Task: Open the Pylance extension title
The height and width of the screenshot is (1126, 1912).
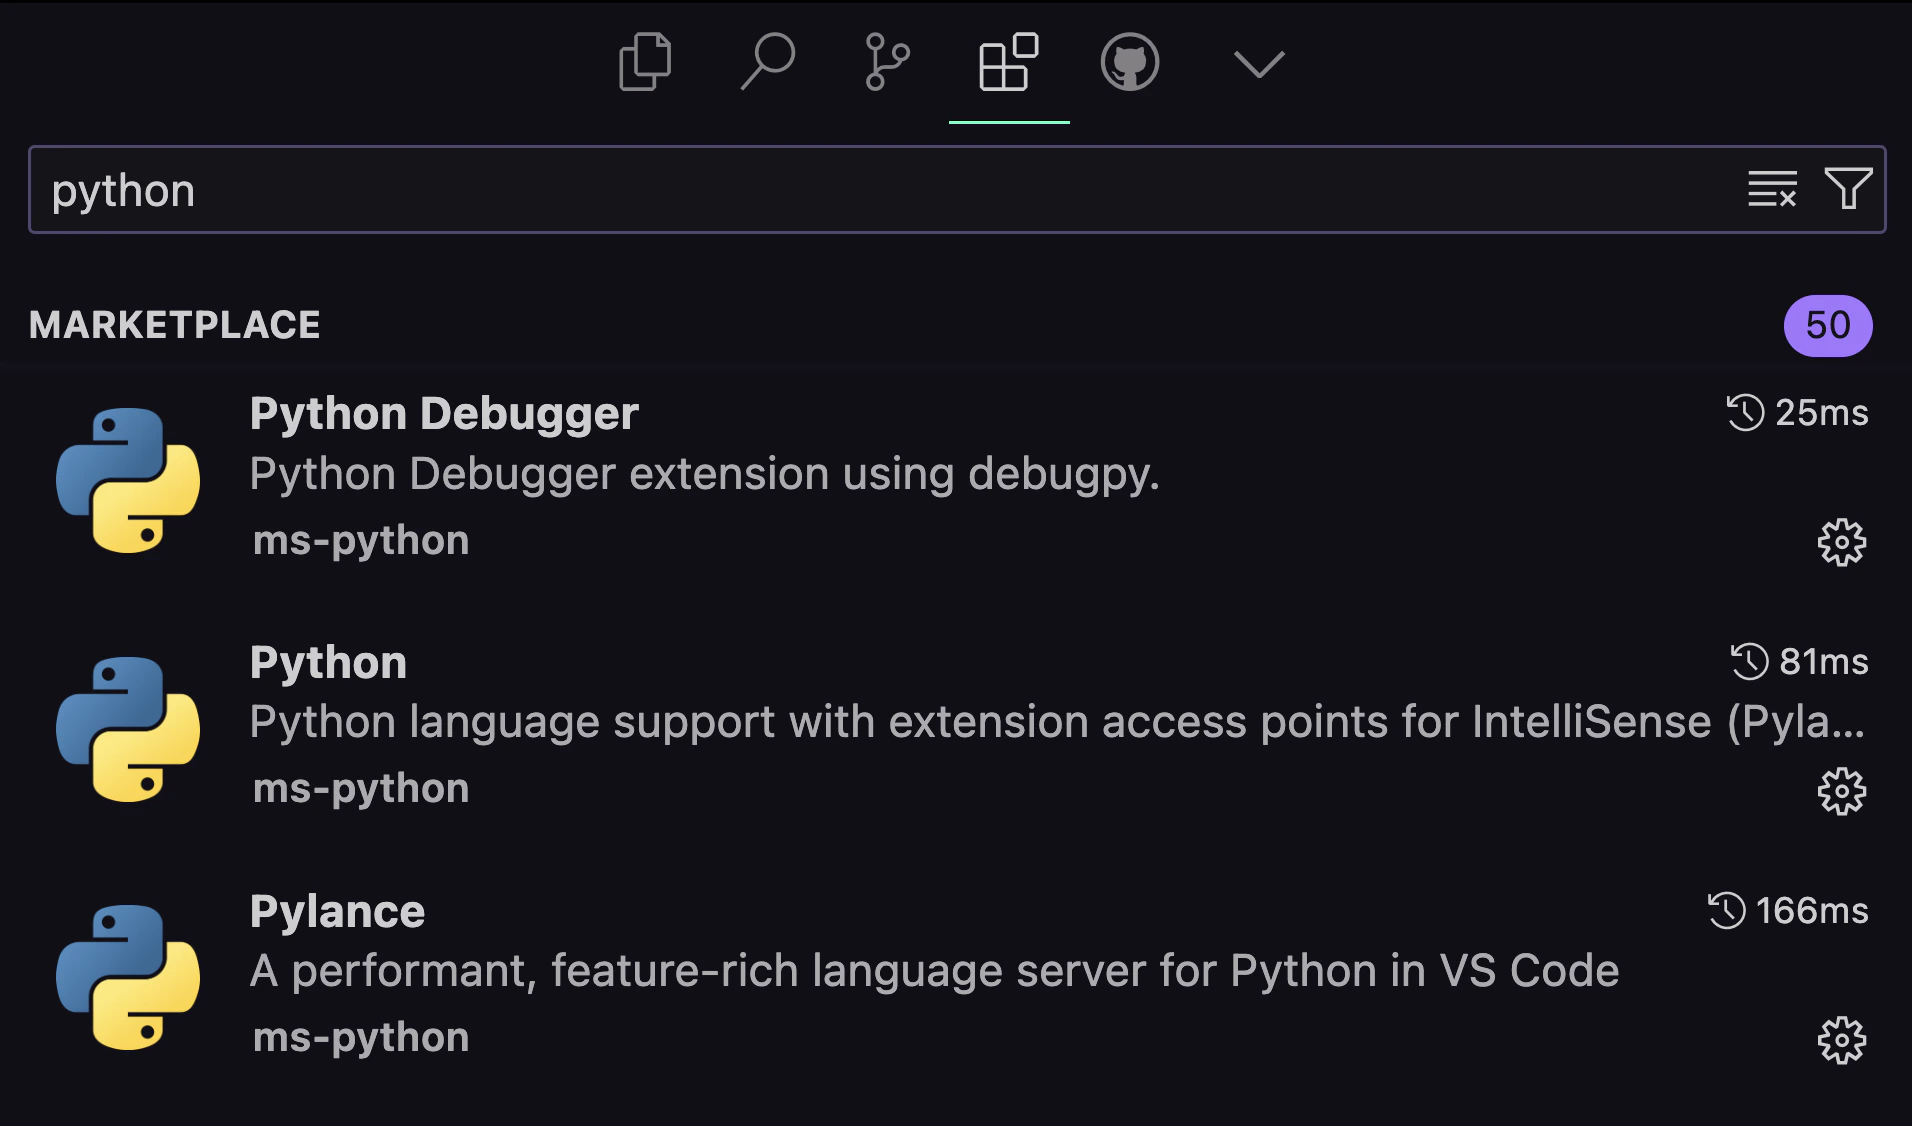Action: coord(337,911)
